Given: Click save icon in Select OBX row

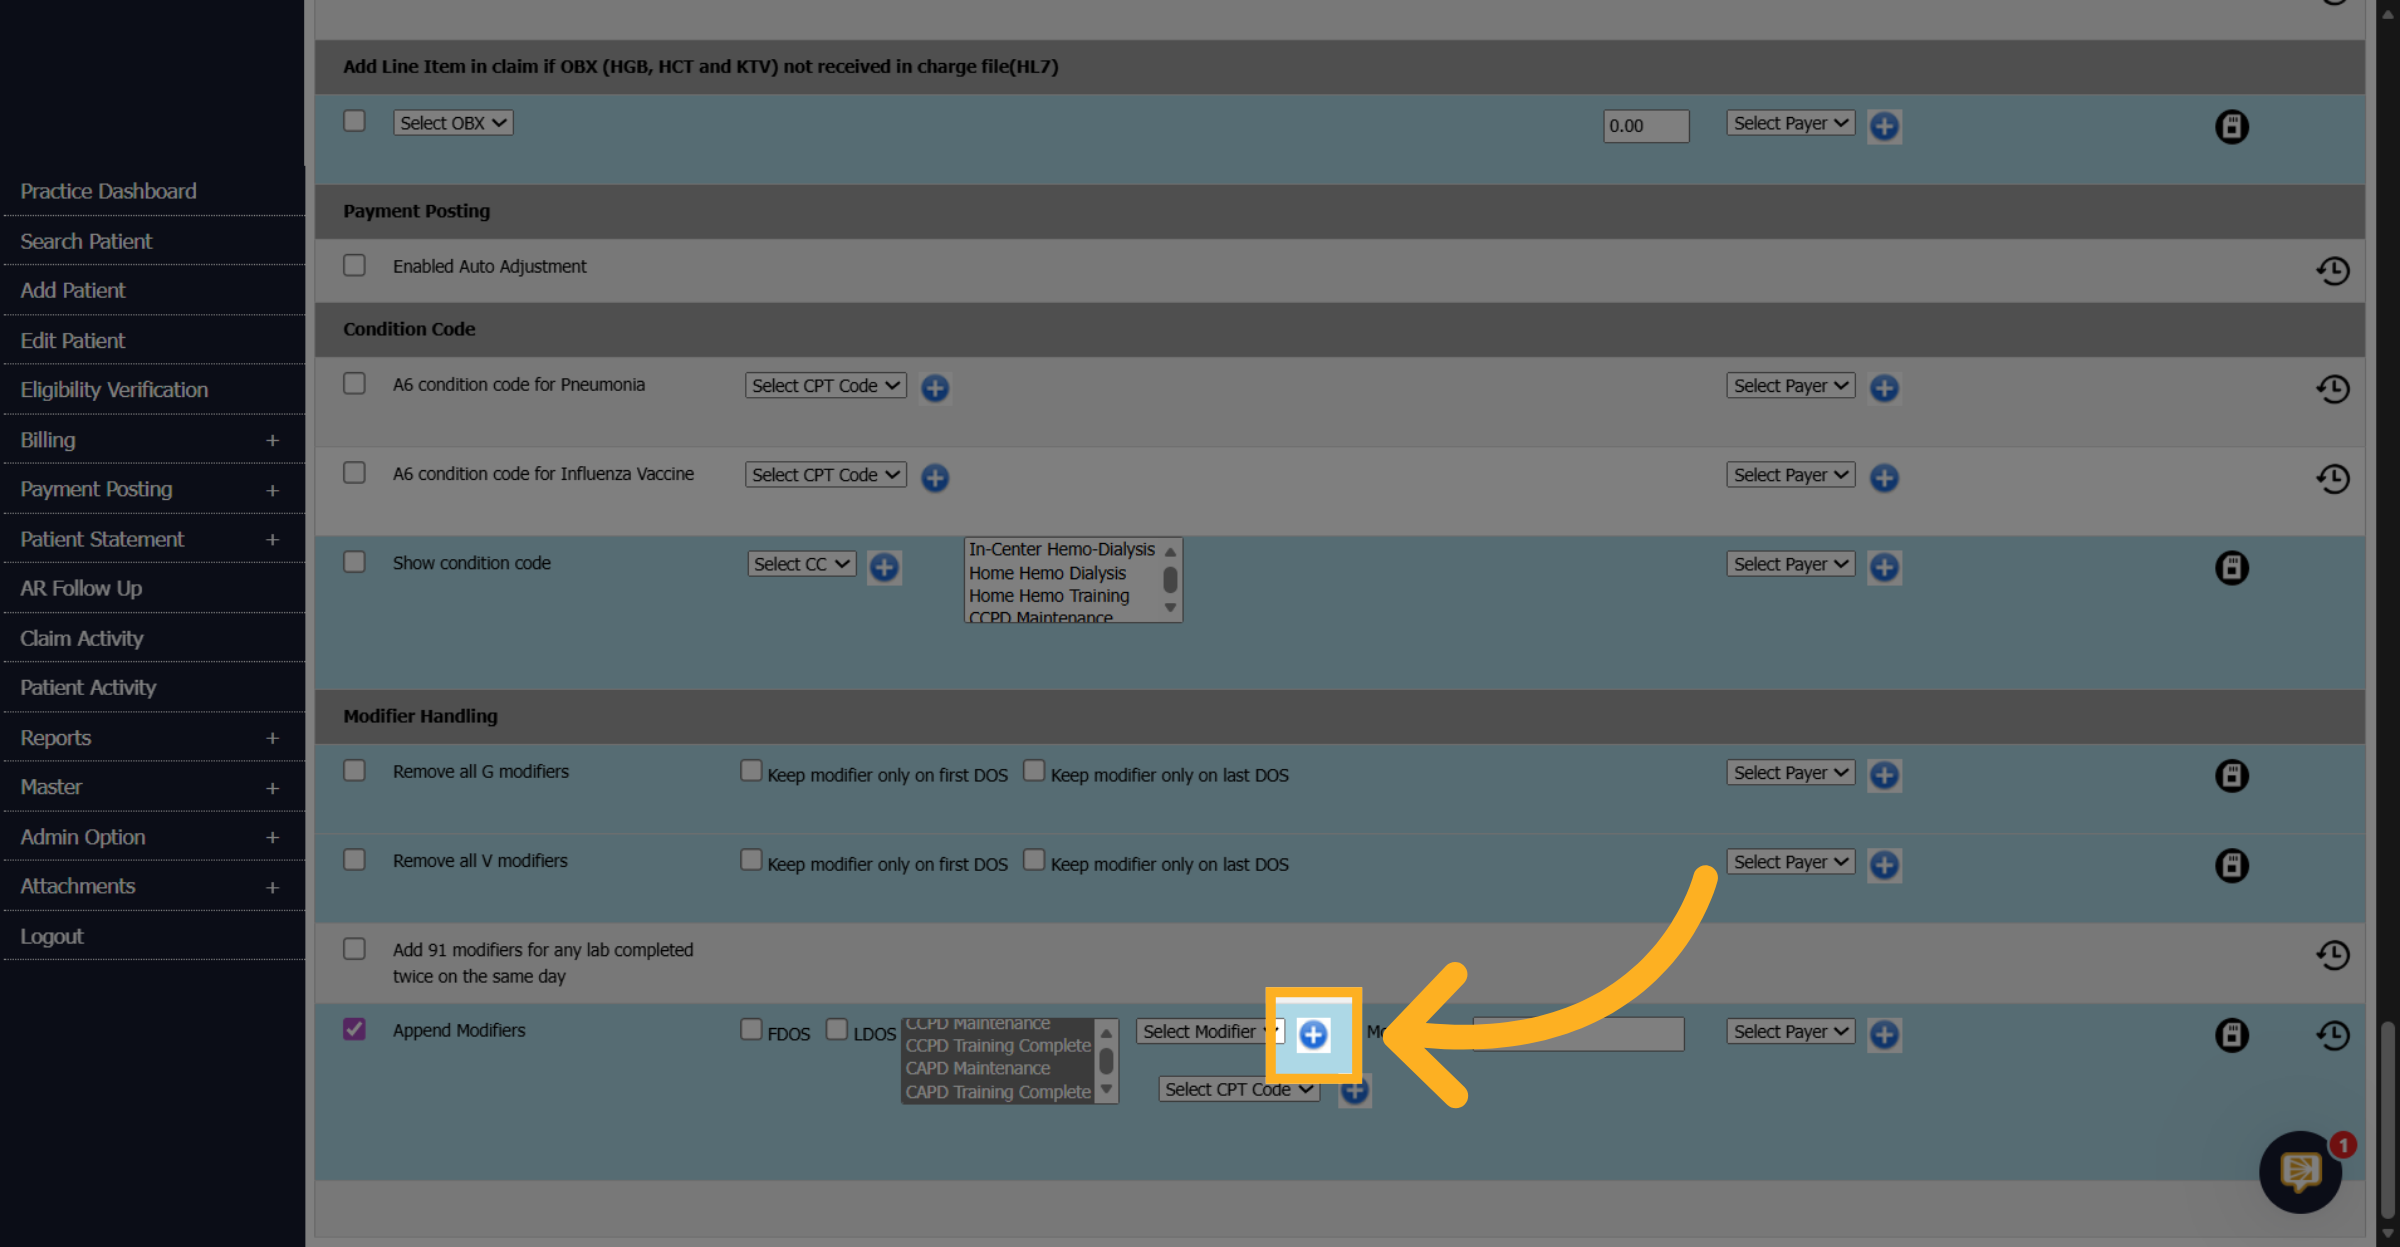Looking at the screenshot, I should [x=2231, y=127].
